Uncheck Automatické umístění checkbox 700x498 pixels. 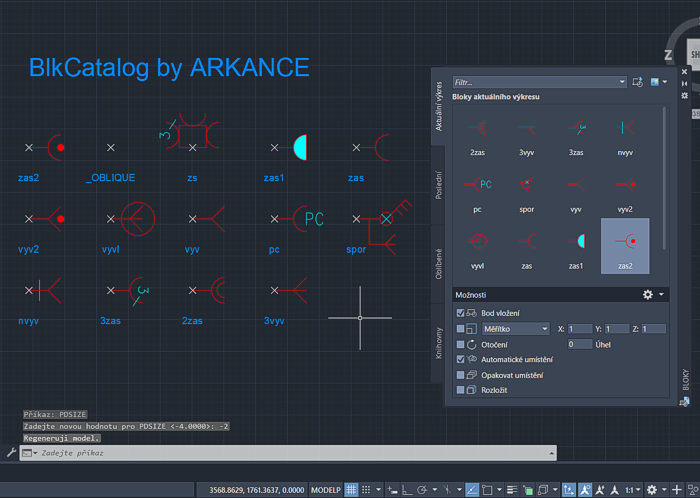461,359
